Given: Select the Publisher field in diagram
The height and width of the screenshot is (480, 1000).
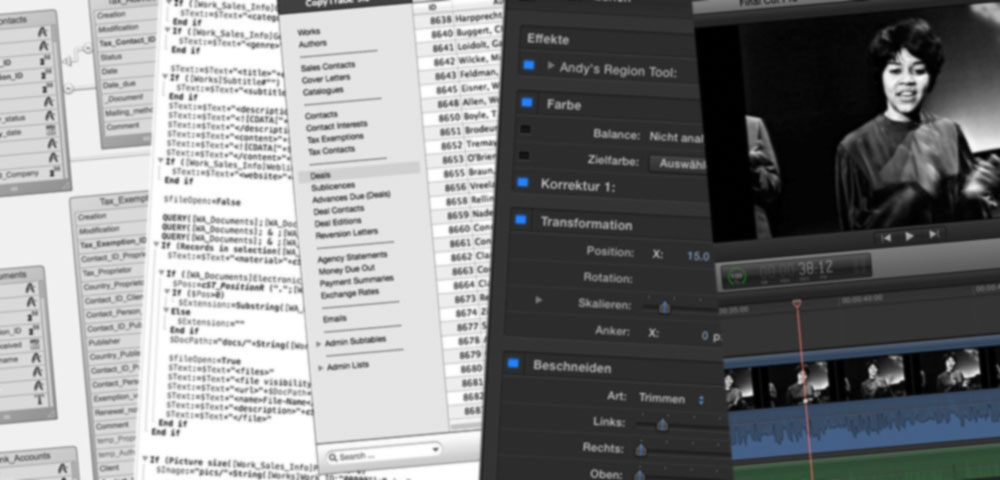Looking at the screenshot, I should click(x=103, y=341).
